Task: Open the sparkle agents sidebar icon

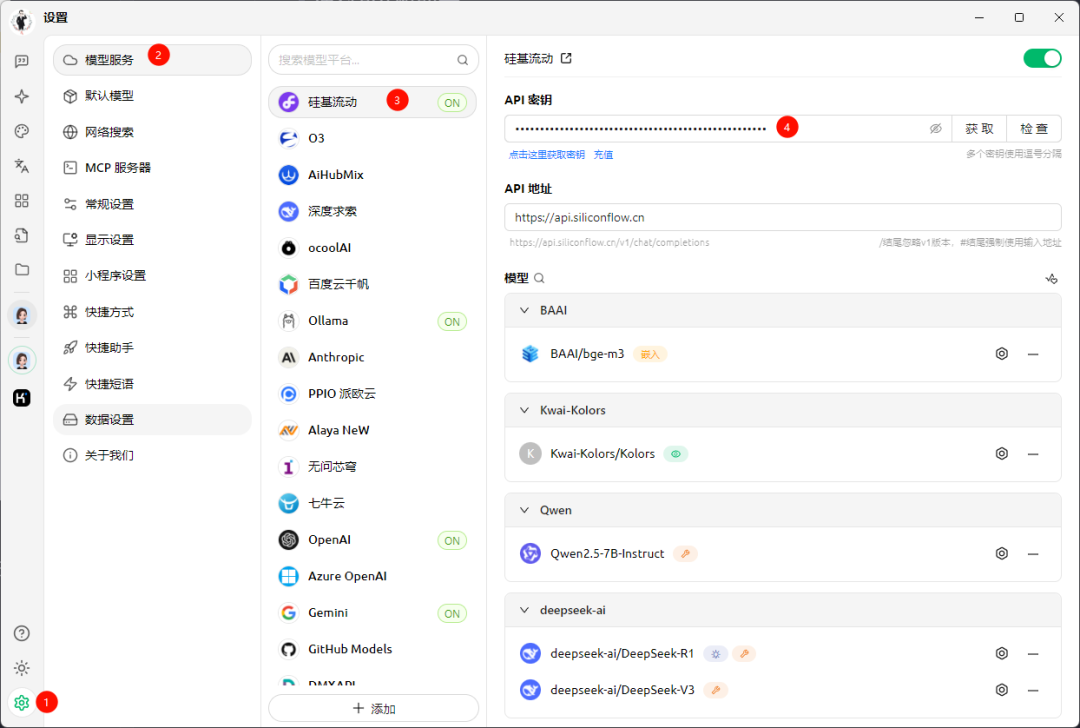Action: [x=21, y=96]
